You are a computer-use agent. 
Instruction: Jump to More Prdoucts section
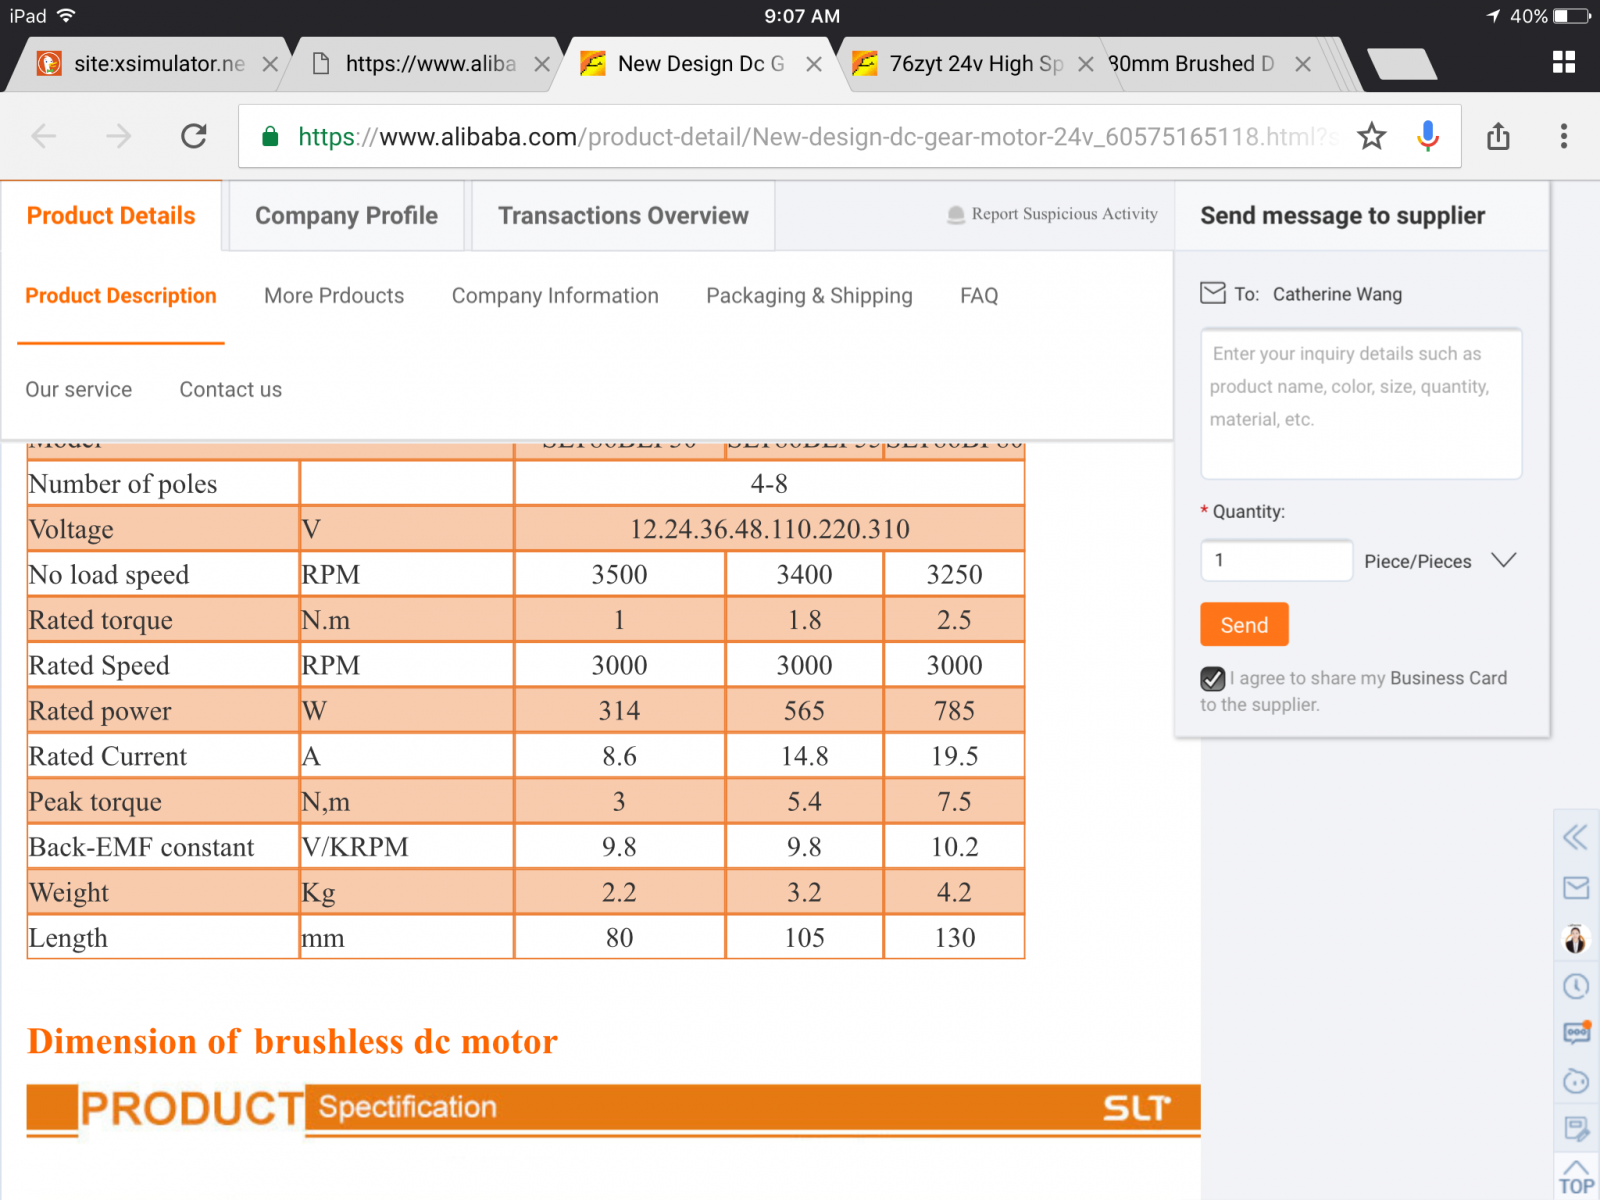[x=334, y=296]
